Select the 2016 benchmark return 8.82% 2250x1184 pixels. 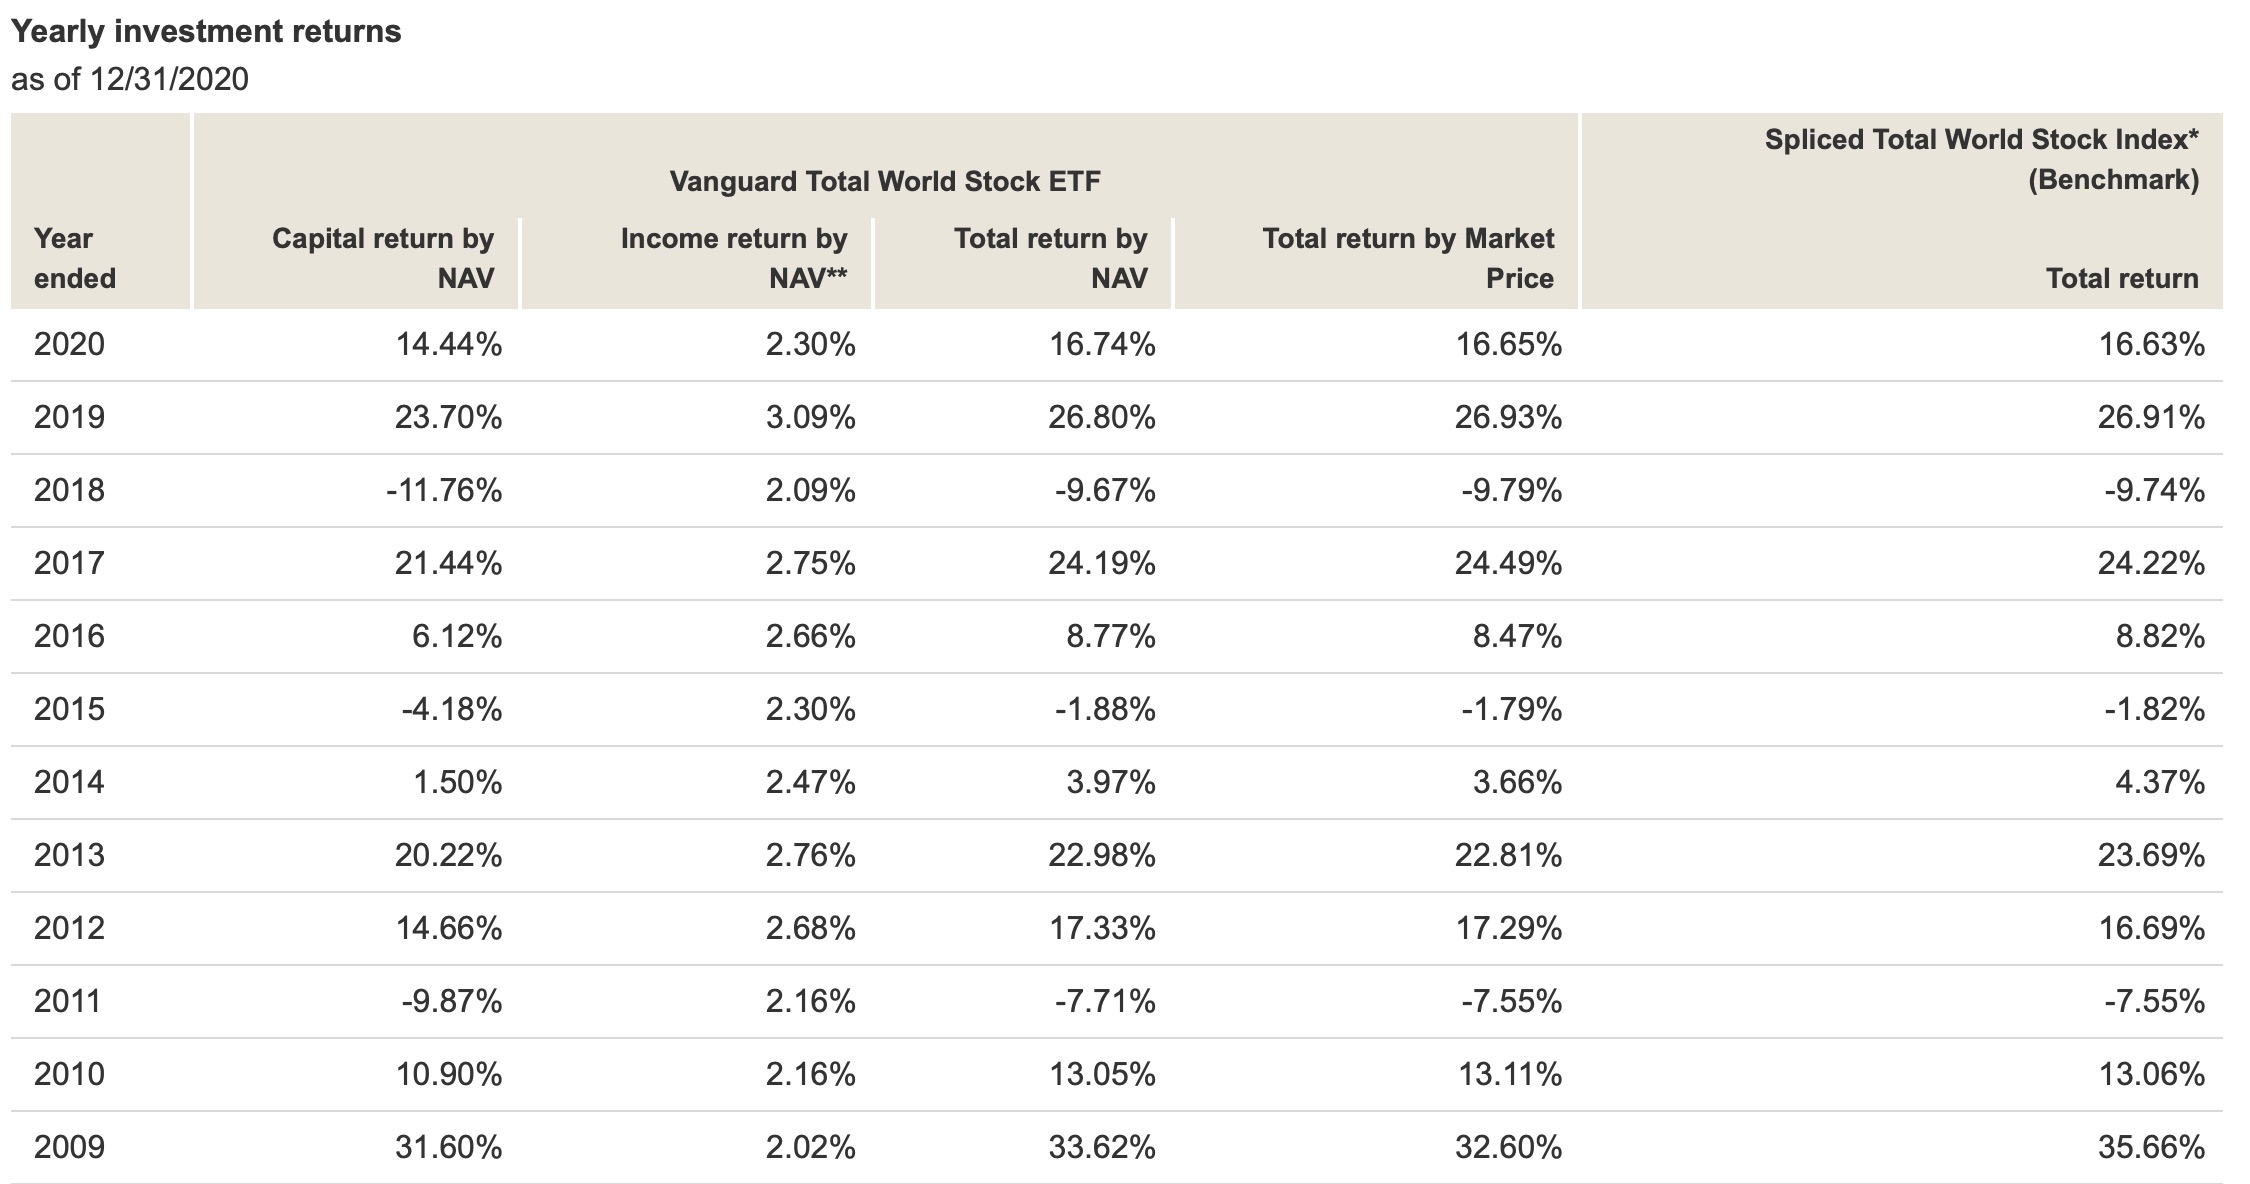tap(2159, 637)
